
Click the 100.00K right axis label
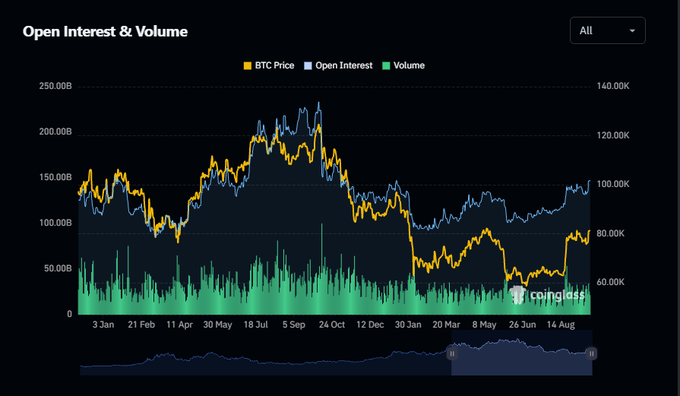click(x=613, y=184)
